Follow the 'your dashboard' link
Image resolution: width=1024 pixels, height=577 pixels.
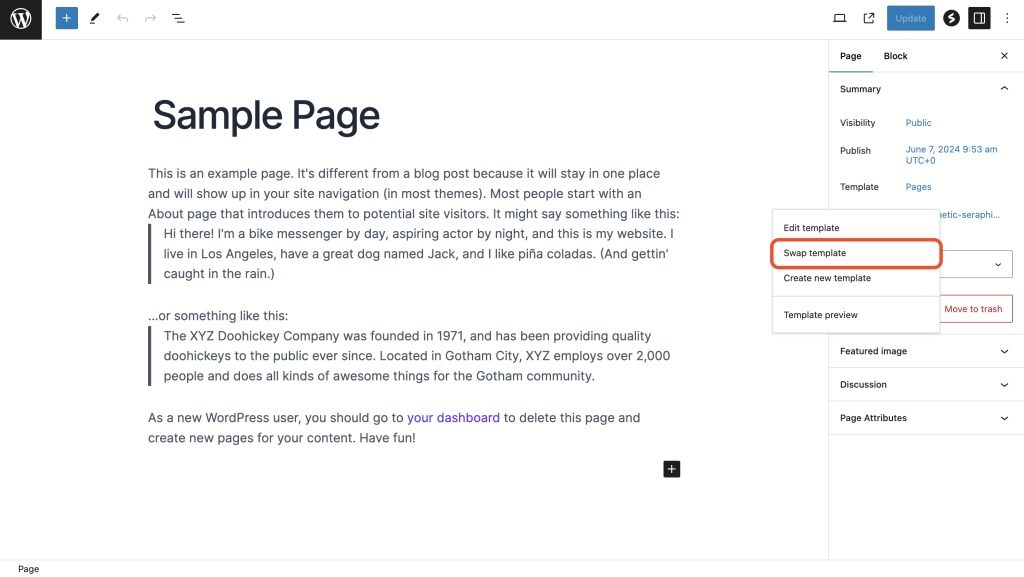tap(453, 418)
